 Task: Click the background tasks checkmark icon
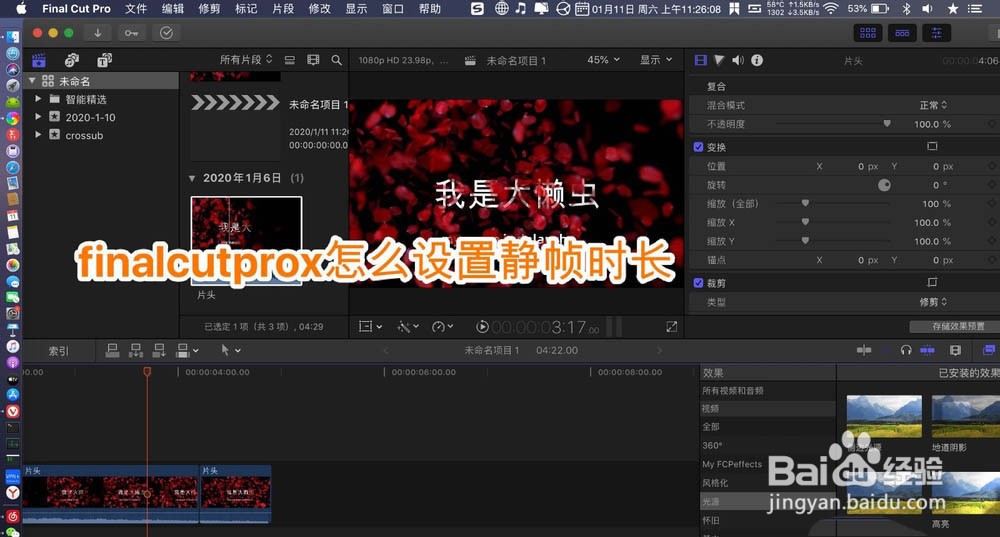coord(166,33)
